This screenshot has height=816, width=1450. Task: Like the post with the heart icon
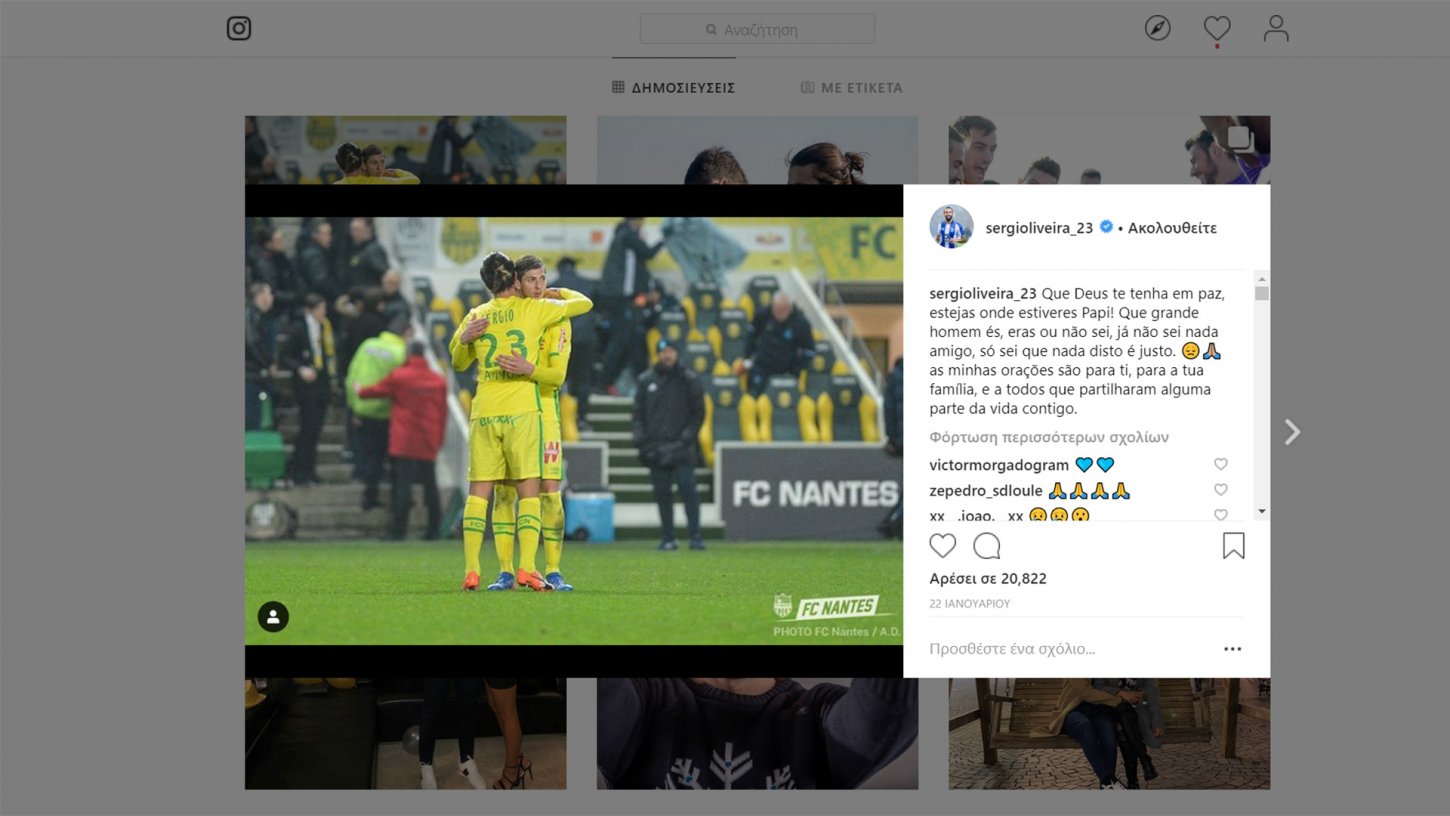coord(943,545)
